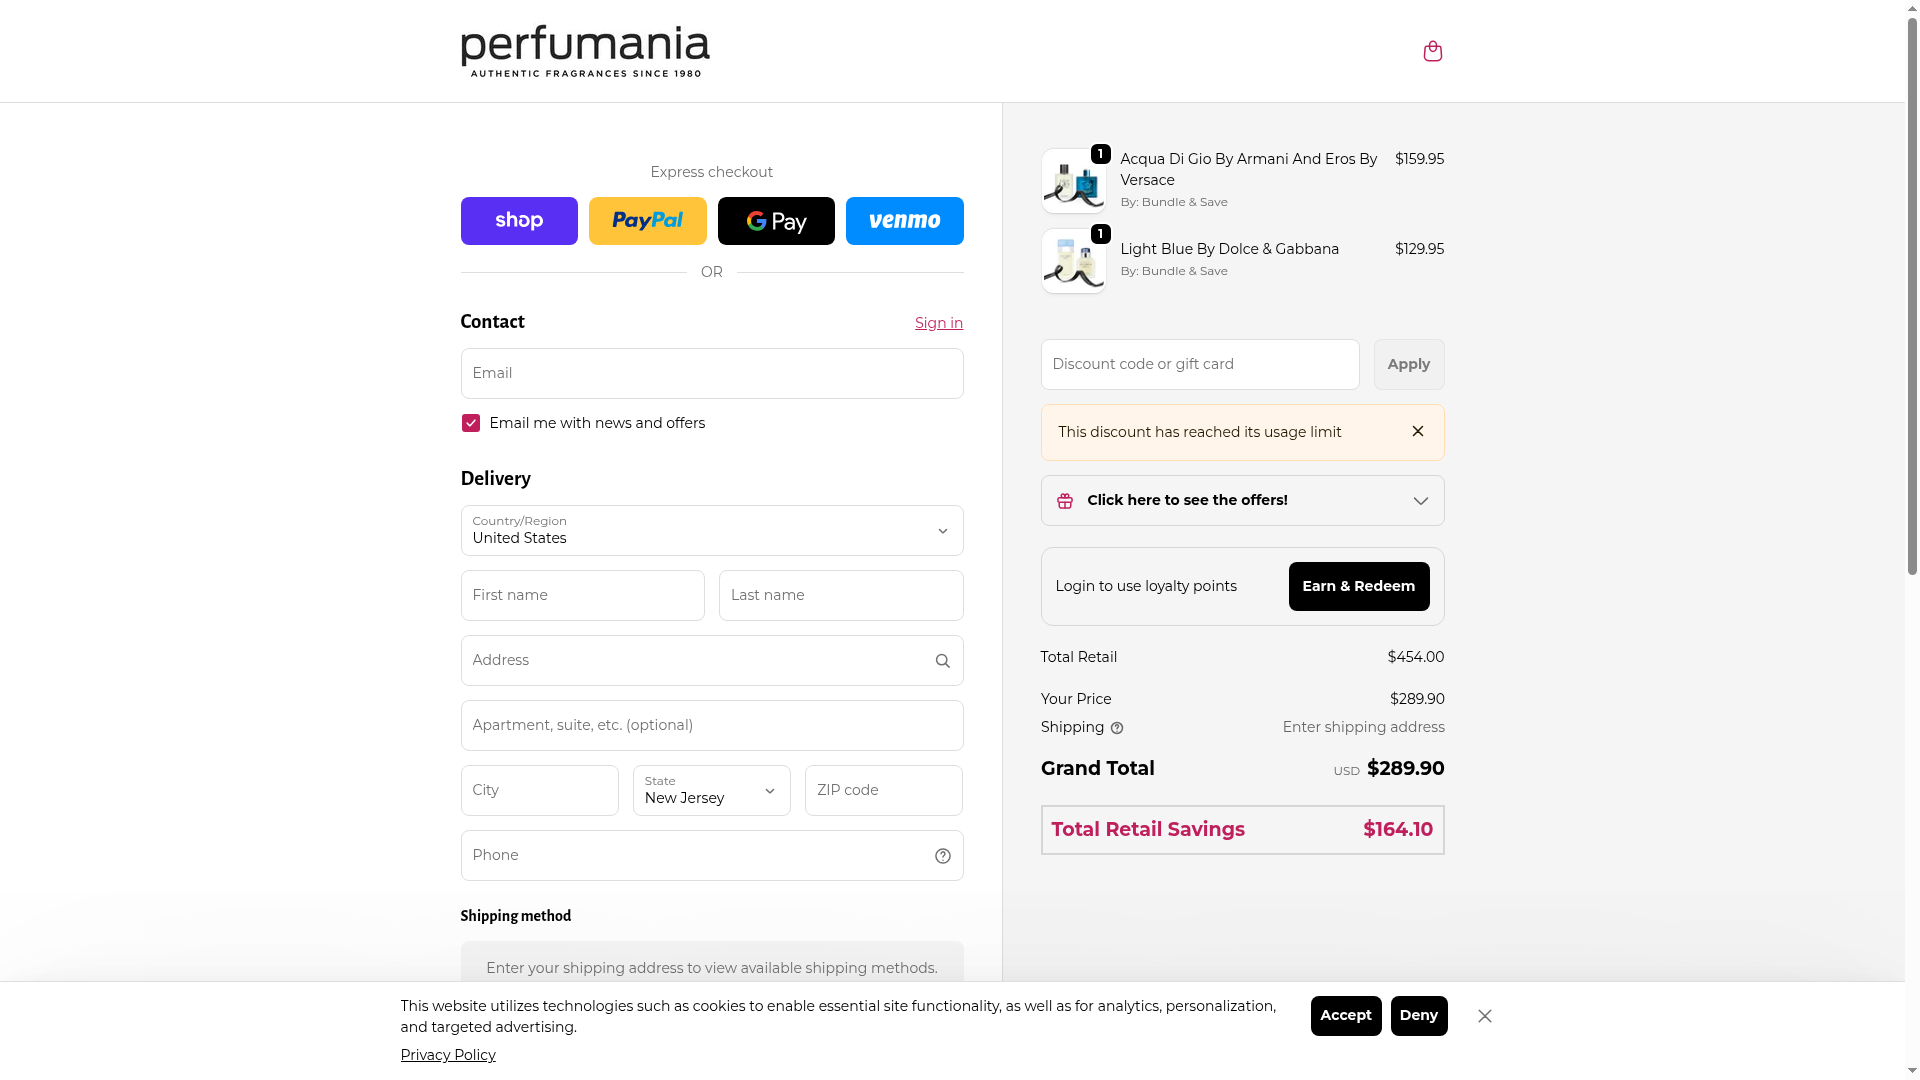Viewport: 1920px width, 1080px height.
Task: Dismiss the discount usage limit message
Action: coord(1417,432)
